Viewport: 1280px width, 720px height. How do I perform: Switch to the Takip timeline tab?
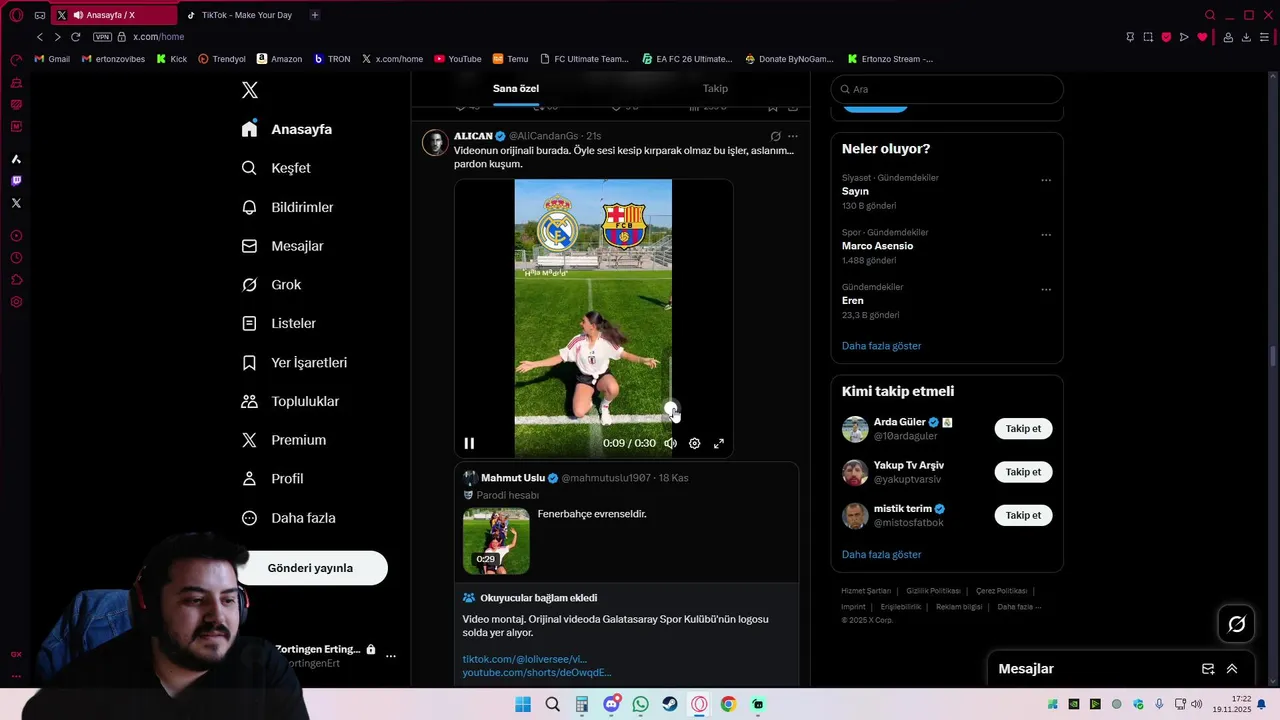pos(715,89)
